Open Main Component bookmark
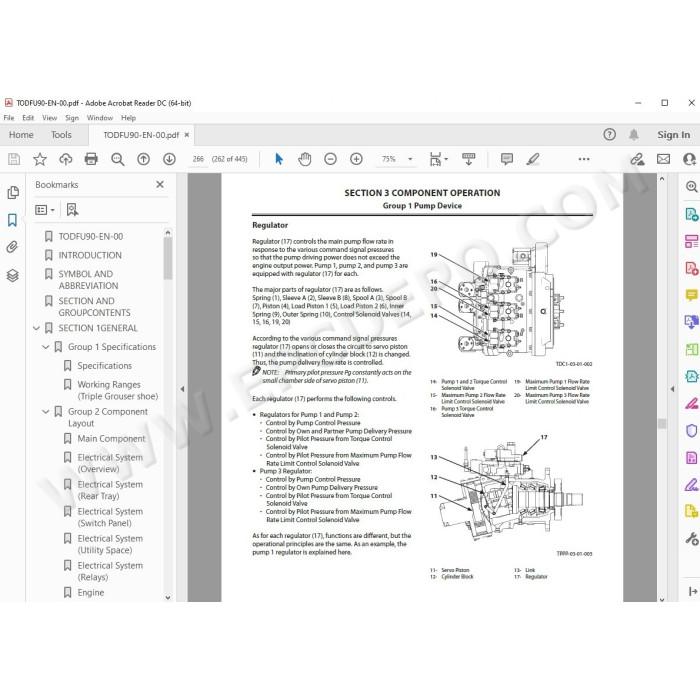 (x=111, y=439)
